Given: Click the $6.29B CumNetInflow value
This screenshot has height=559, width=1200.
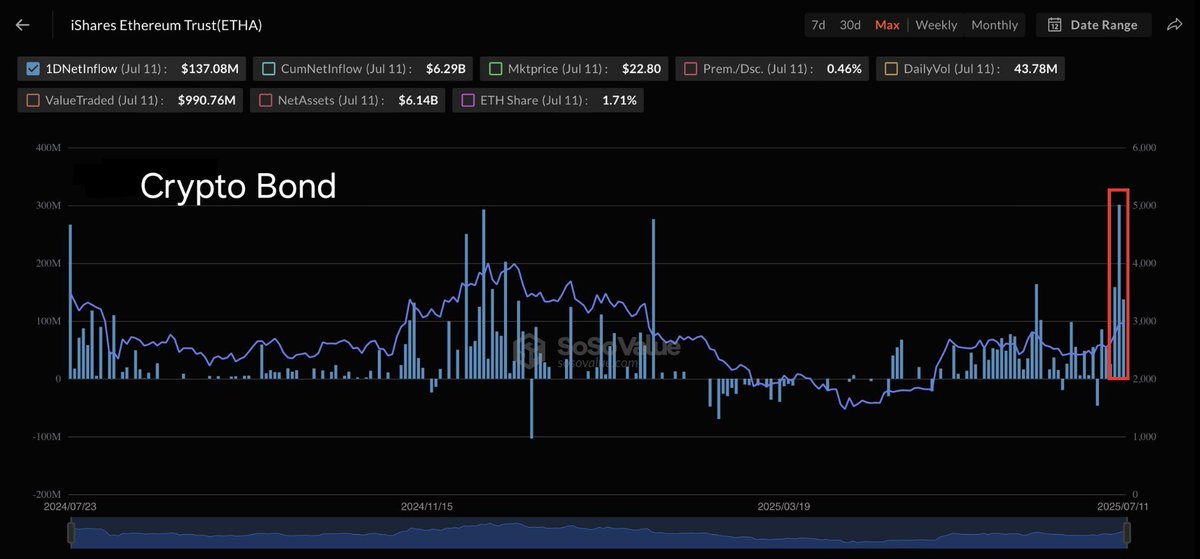Looking at the screenshot, I should (445, 69).
